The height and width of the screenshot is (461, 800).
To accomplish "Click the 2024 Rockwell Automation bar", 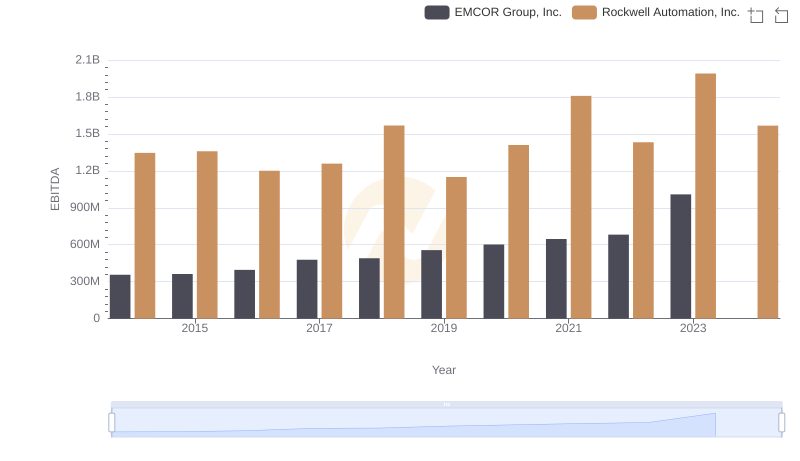I will [x=768, y=222].
